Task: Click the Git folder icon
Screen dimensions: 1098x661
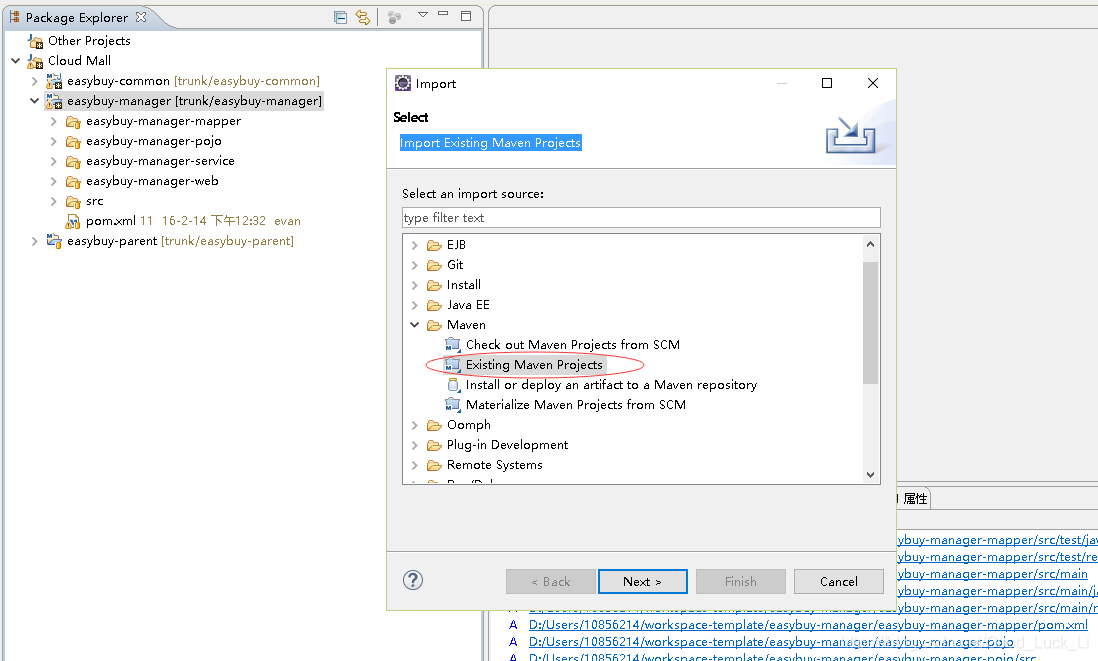Action: [x=434, y=265]
